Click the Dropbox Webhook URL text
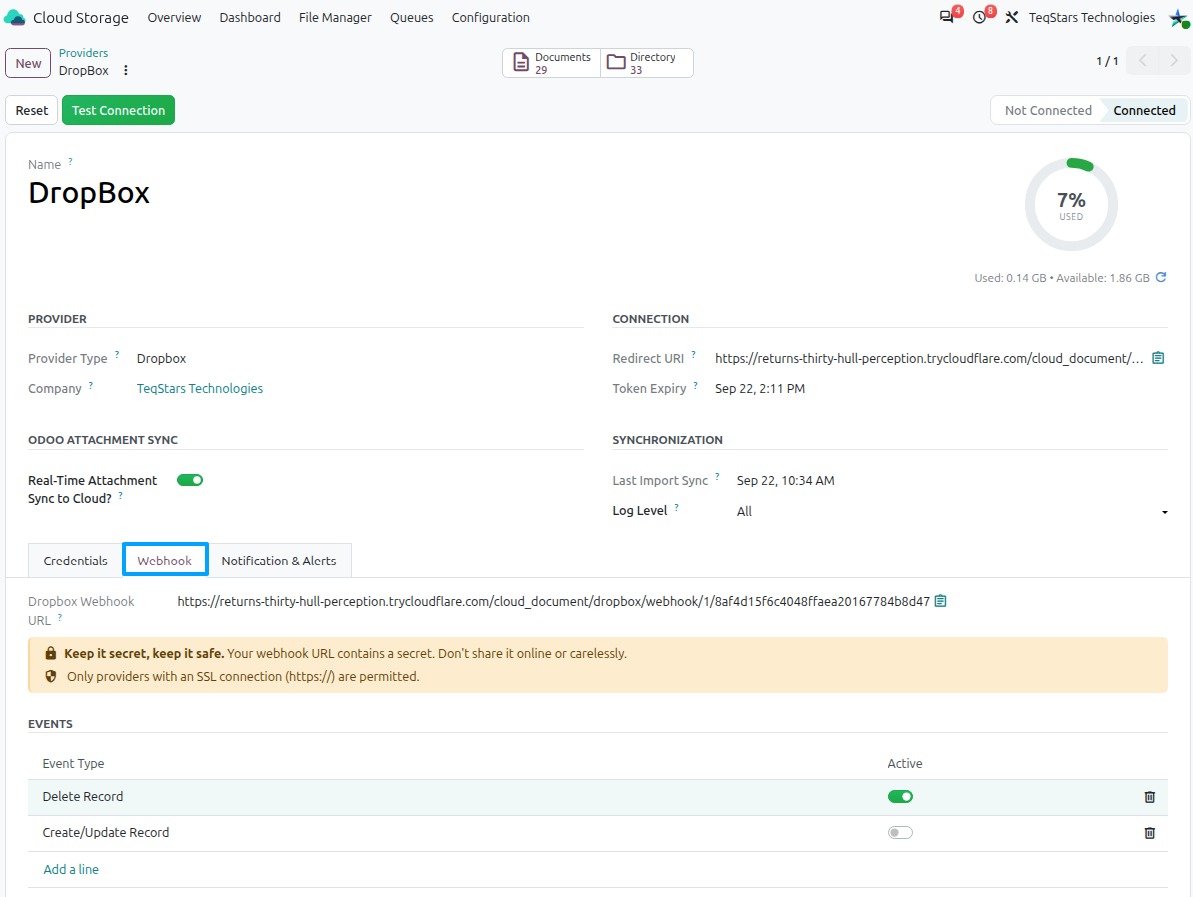Screen dimensions: 1193x897 [553, 601]
